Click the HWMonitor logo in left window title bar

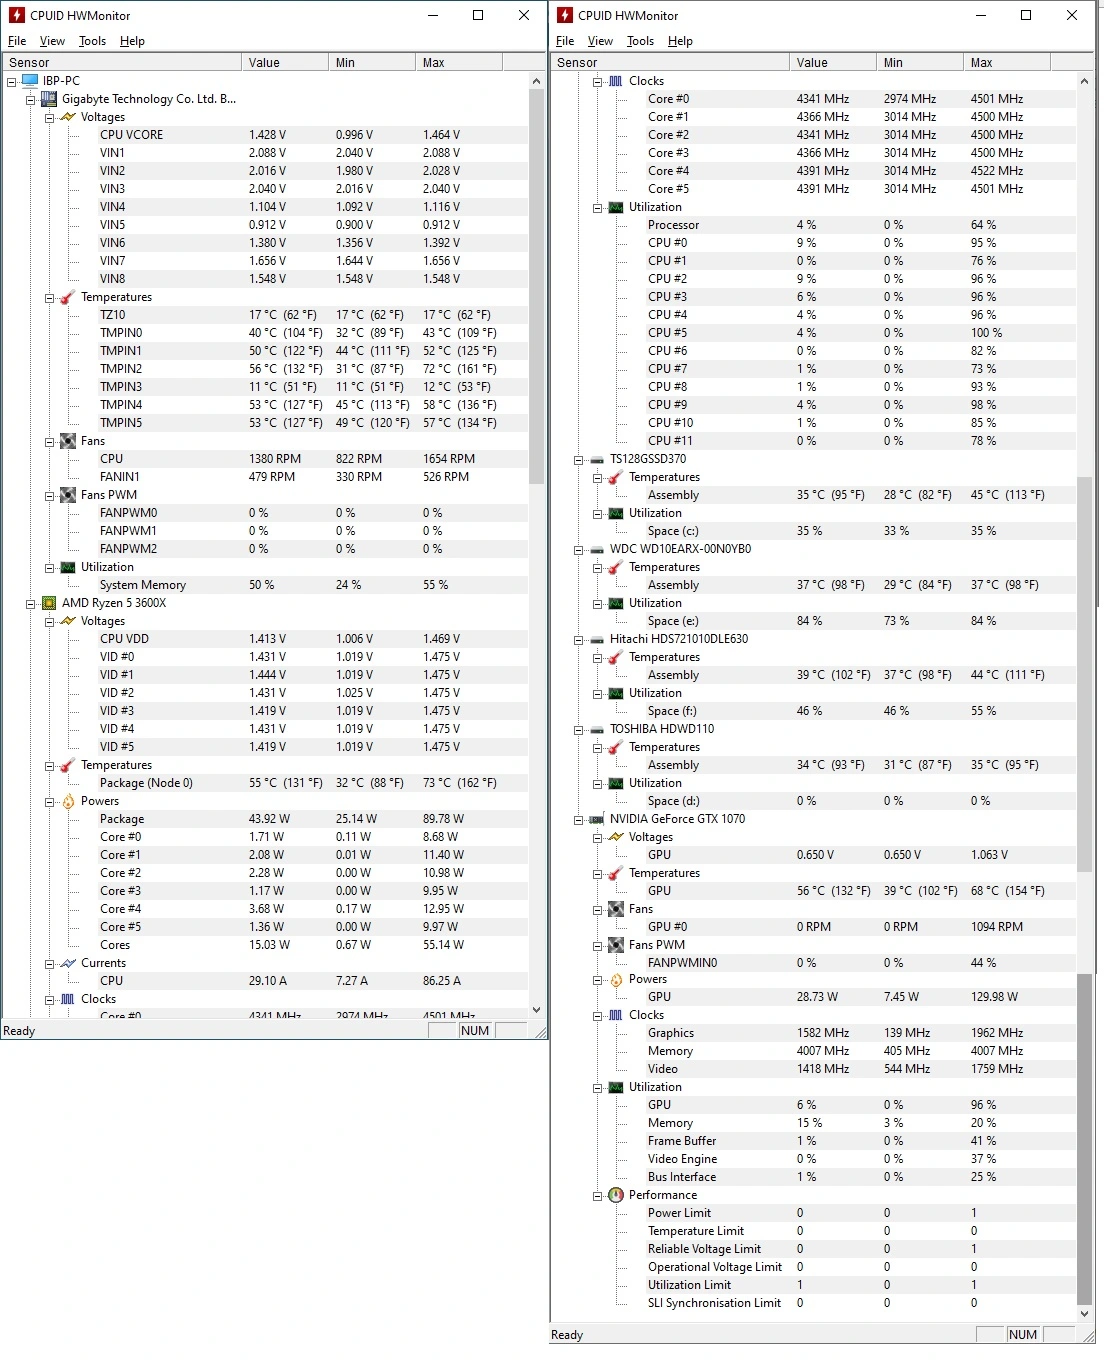(17, 15)
